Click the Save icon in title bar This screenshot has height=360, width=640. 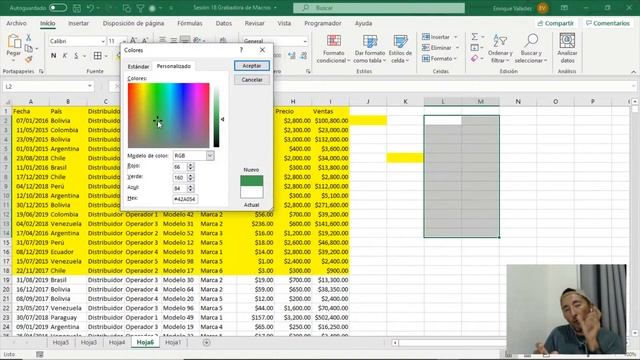77,8
